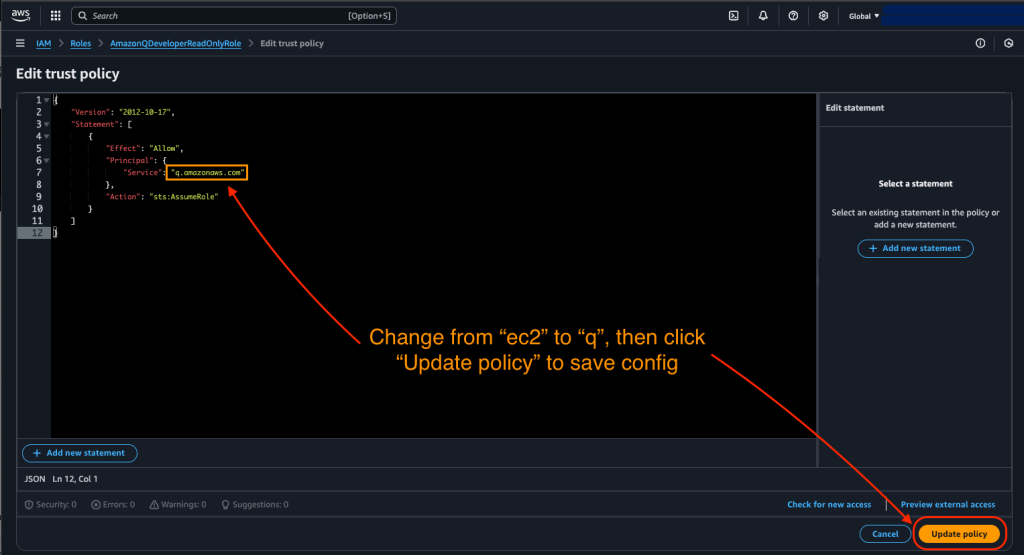The height and width of the screenshot is (555, 1024).
Task: Click the "sts:AssumeRole" action line
Action: coord(162,197)
